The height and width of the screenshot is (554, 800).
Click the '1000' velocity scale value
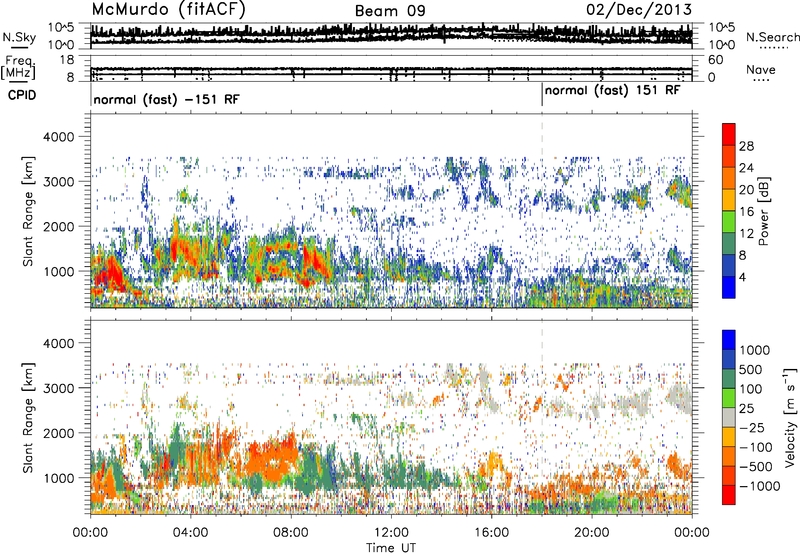(x=754, y=350)
